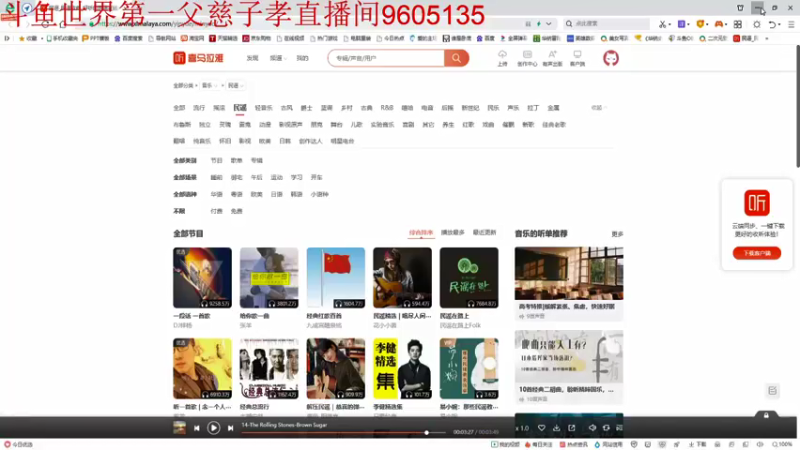This screenshot has width=800, height=450.
Task: Click the orange search magnifier button
Action: click(456, 58)
